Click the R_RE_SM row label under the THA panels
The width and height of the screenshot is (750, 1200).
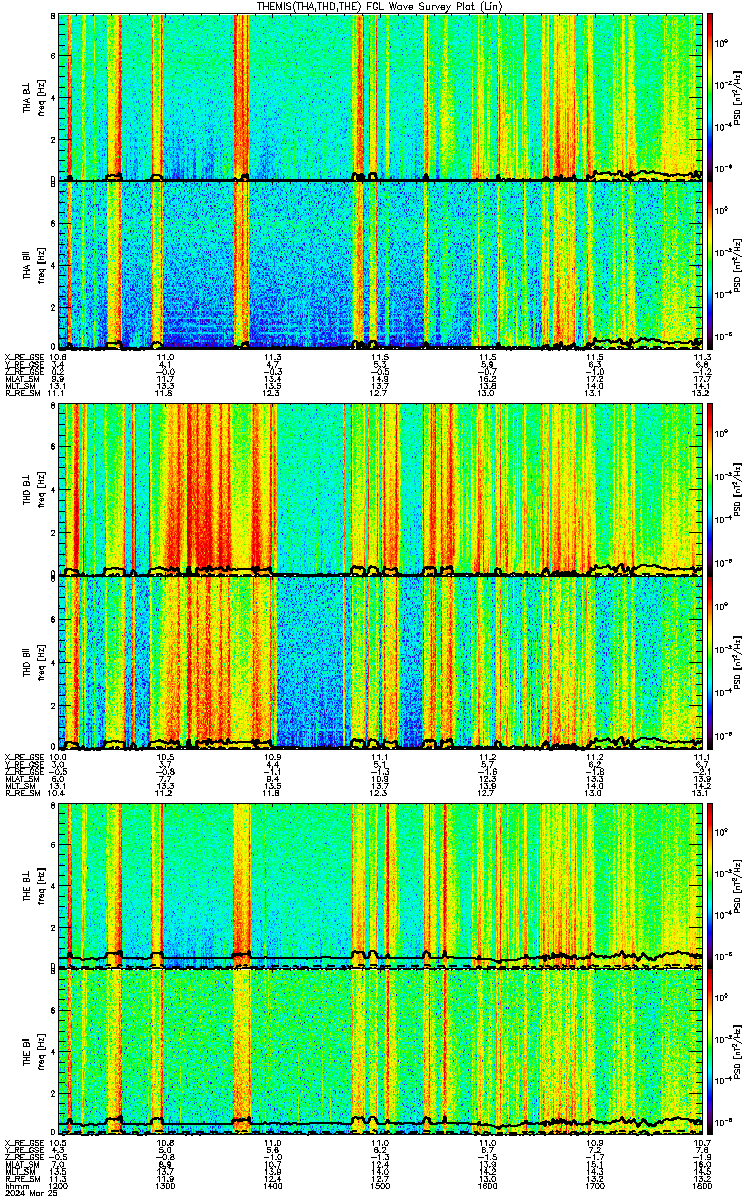point(22,393)
